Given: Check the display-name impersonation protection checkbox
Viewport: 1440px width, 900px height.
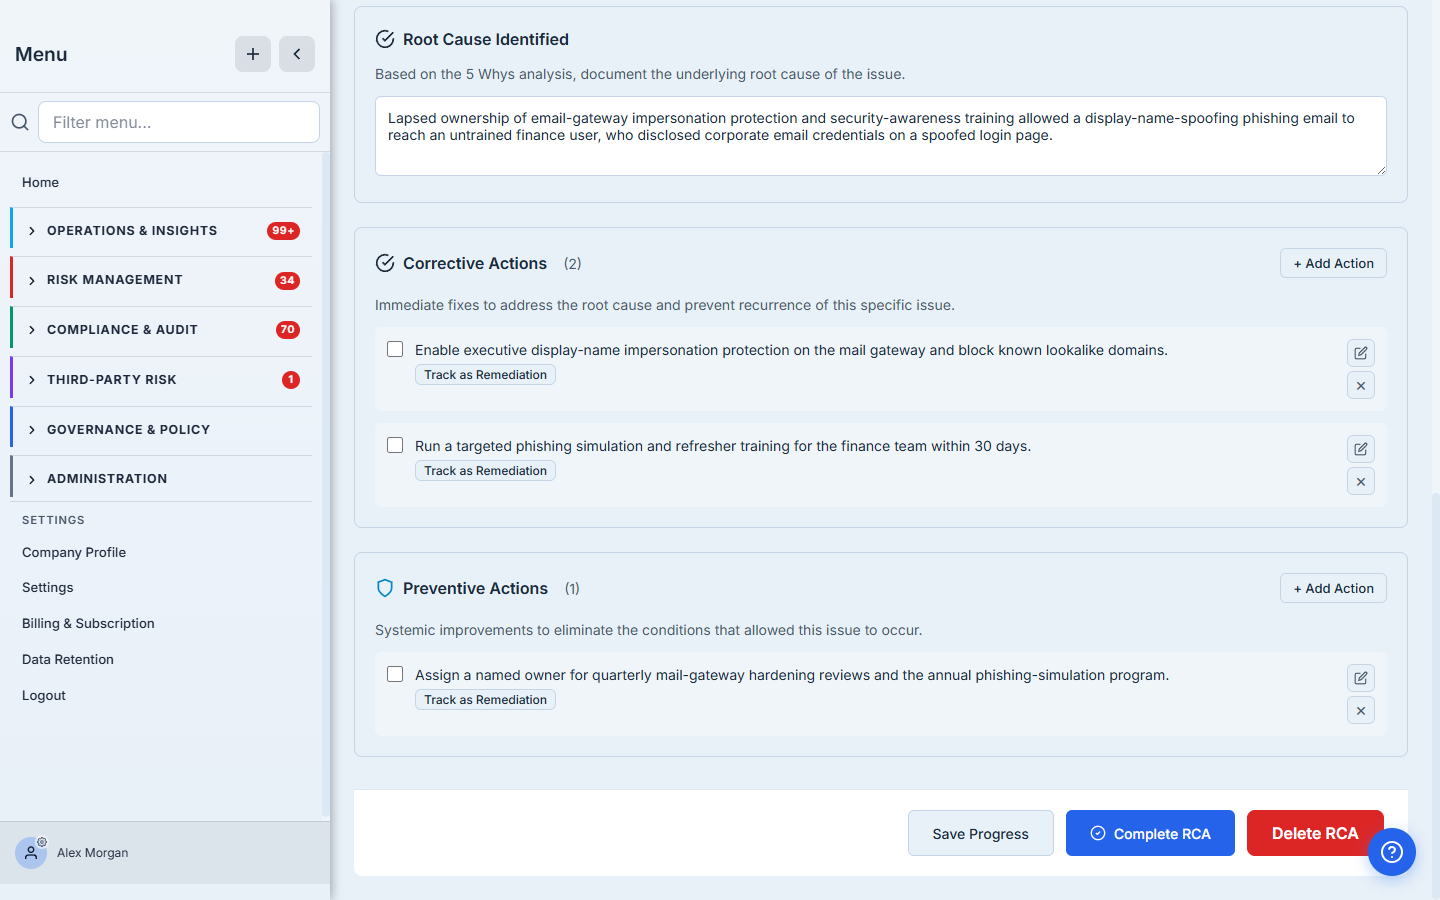Looking at the screenshot, I should tap(395, 349).
